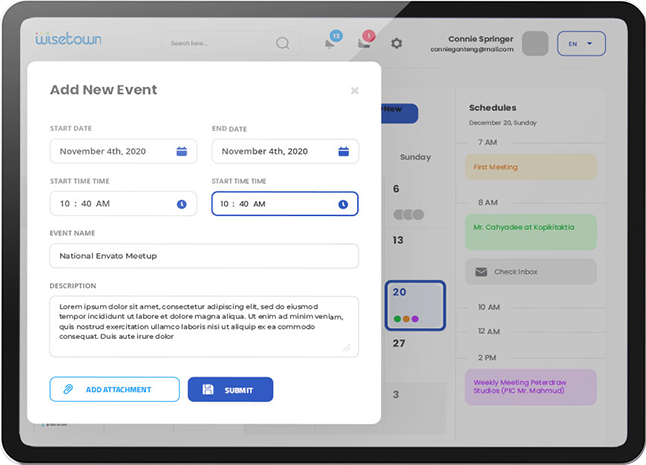This screenshot has width=646, height=465.
Task: Select calendar day 6
Action: [396, 189]
